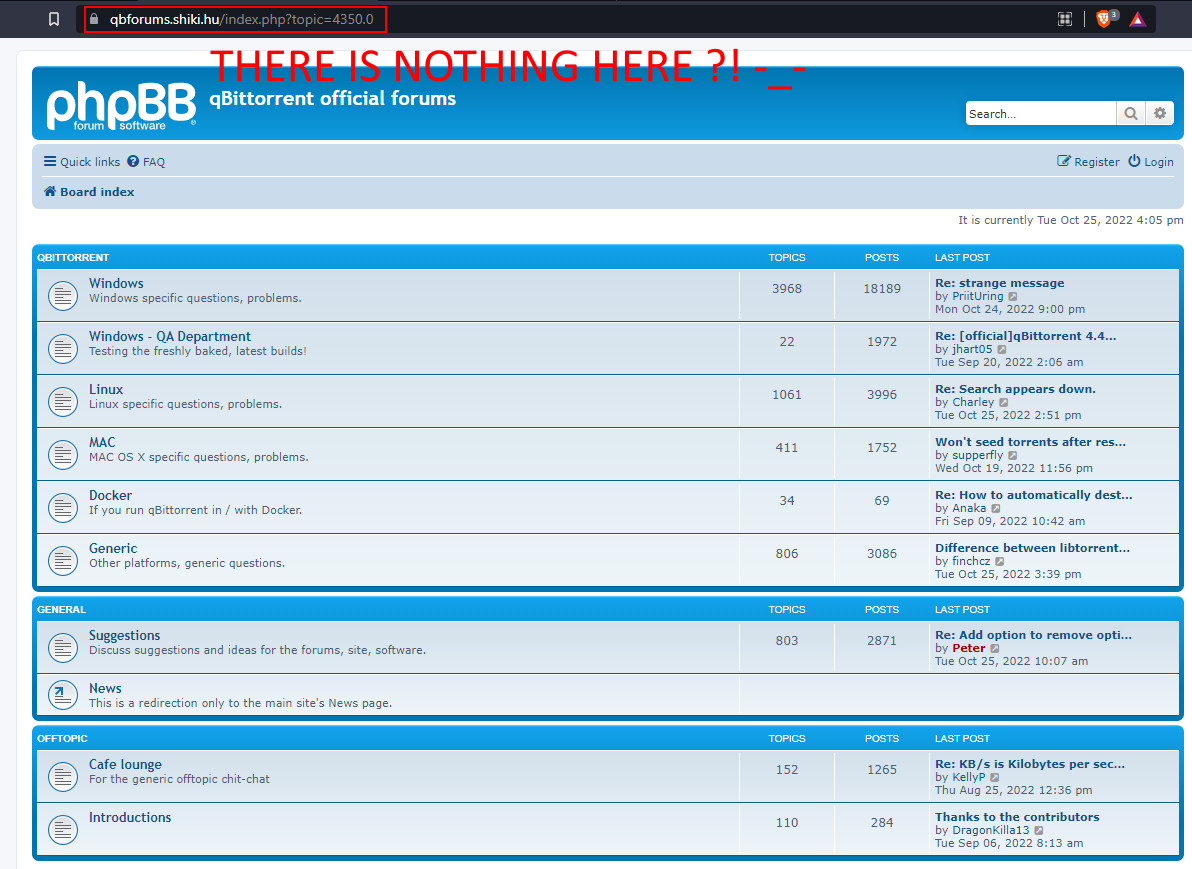This screenshot has width=1192, height=869.
Task: View latest post icon beside Charley
Action: click(1003, 402)
